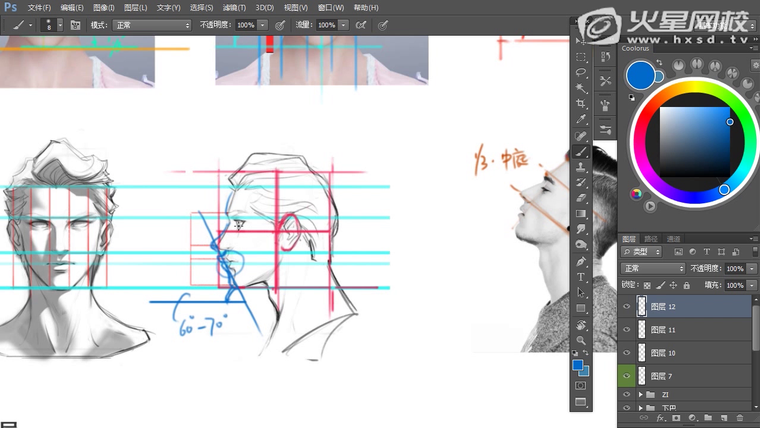The height and width of the screenshot is (428, 760).
Task: Expand the ZI layer group
Action: click(640, 396)
